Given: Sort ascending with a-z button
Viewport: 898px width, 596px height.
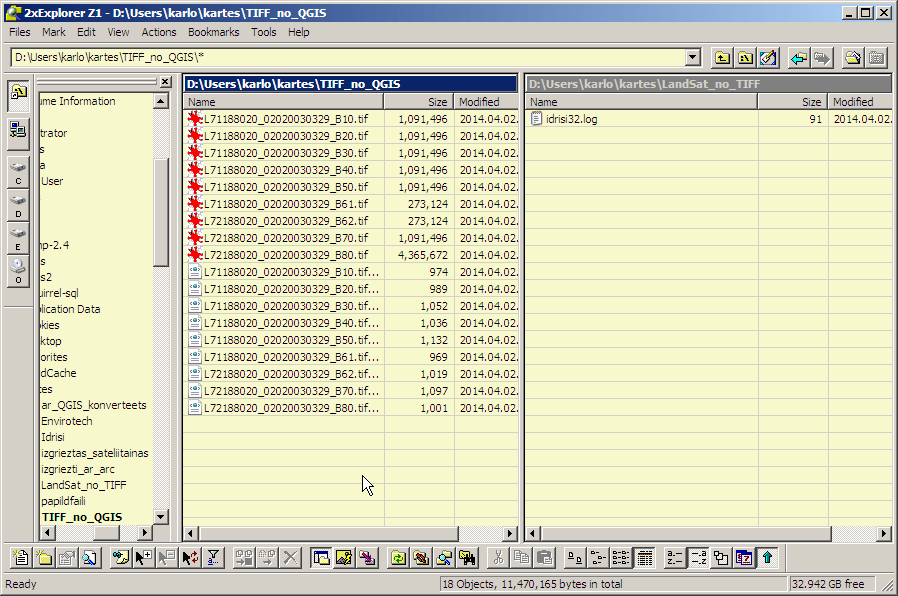Looking at the screenshot, I should coord(675,558).
